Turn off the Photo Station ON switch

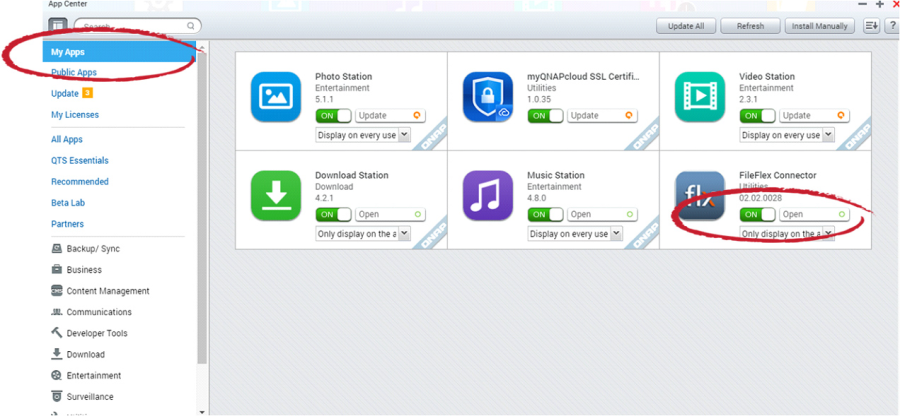pos(333,115)
